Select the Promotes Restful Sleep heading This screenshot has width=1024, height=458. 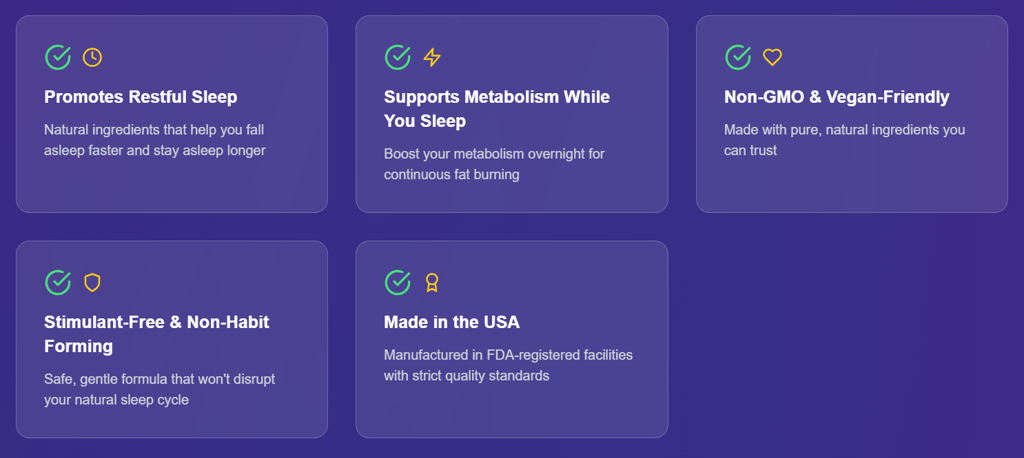pos(141,97)
